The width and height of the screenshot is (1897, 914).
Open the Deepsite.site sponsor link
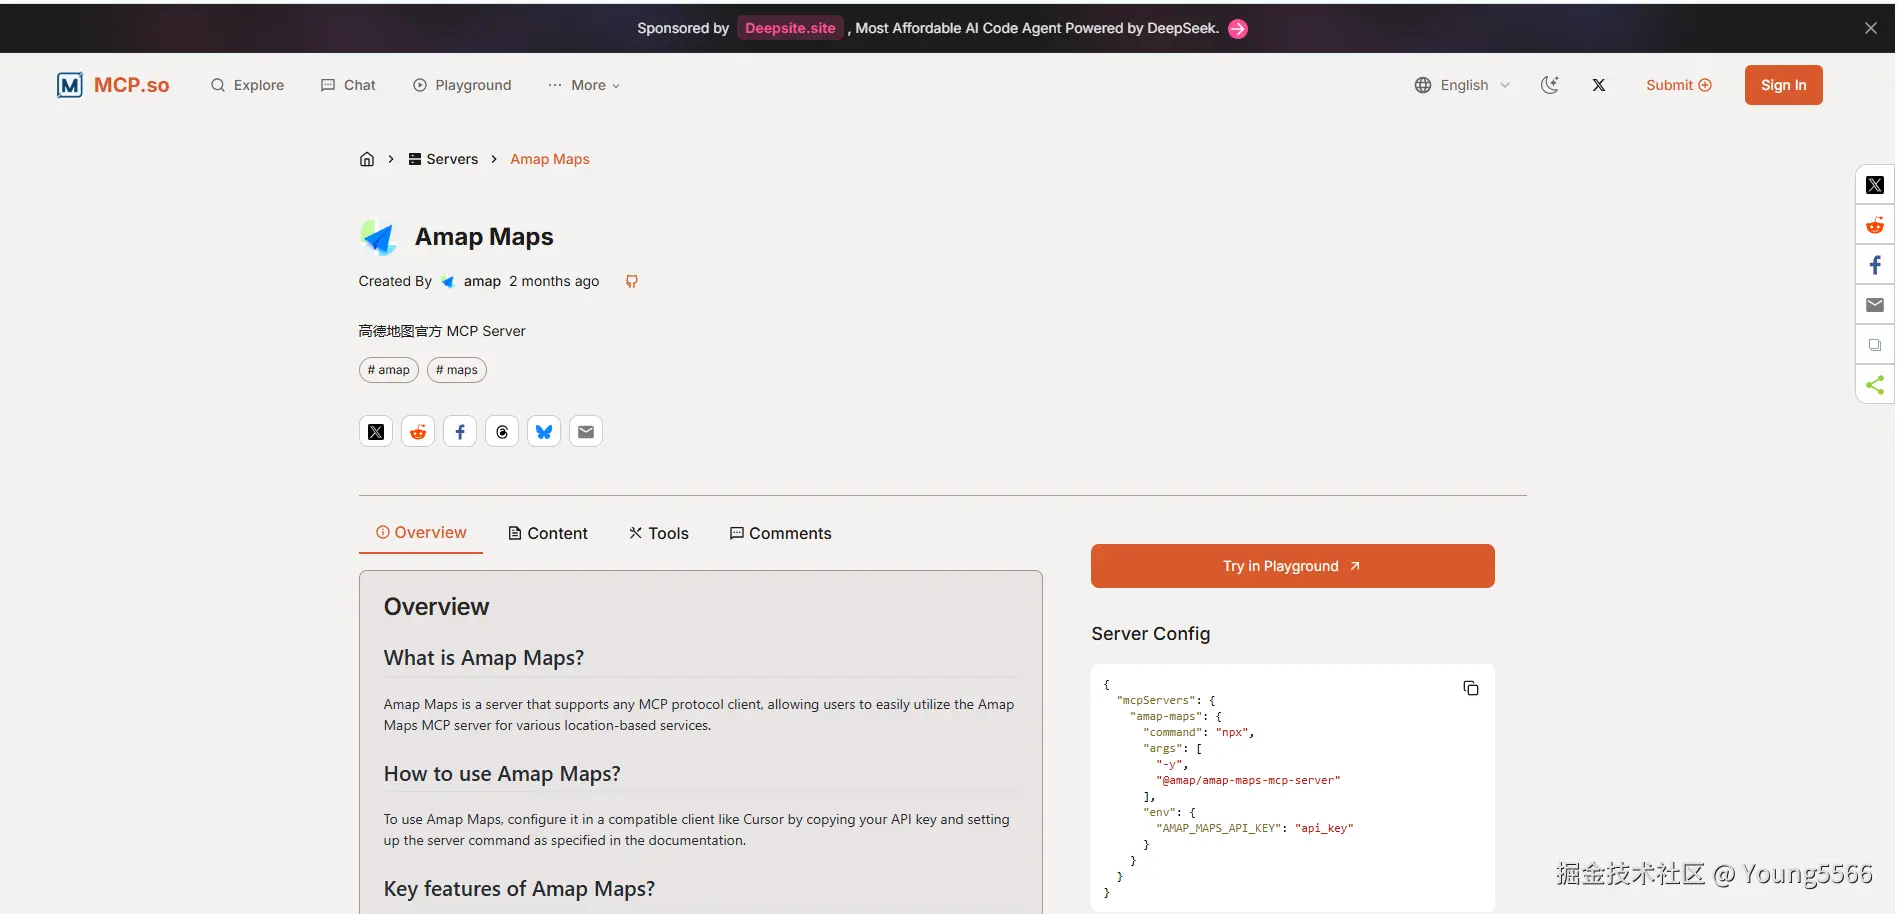coord(790,28)
